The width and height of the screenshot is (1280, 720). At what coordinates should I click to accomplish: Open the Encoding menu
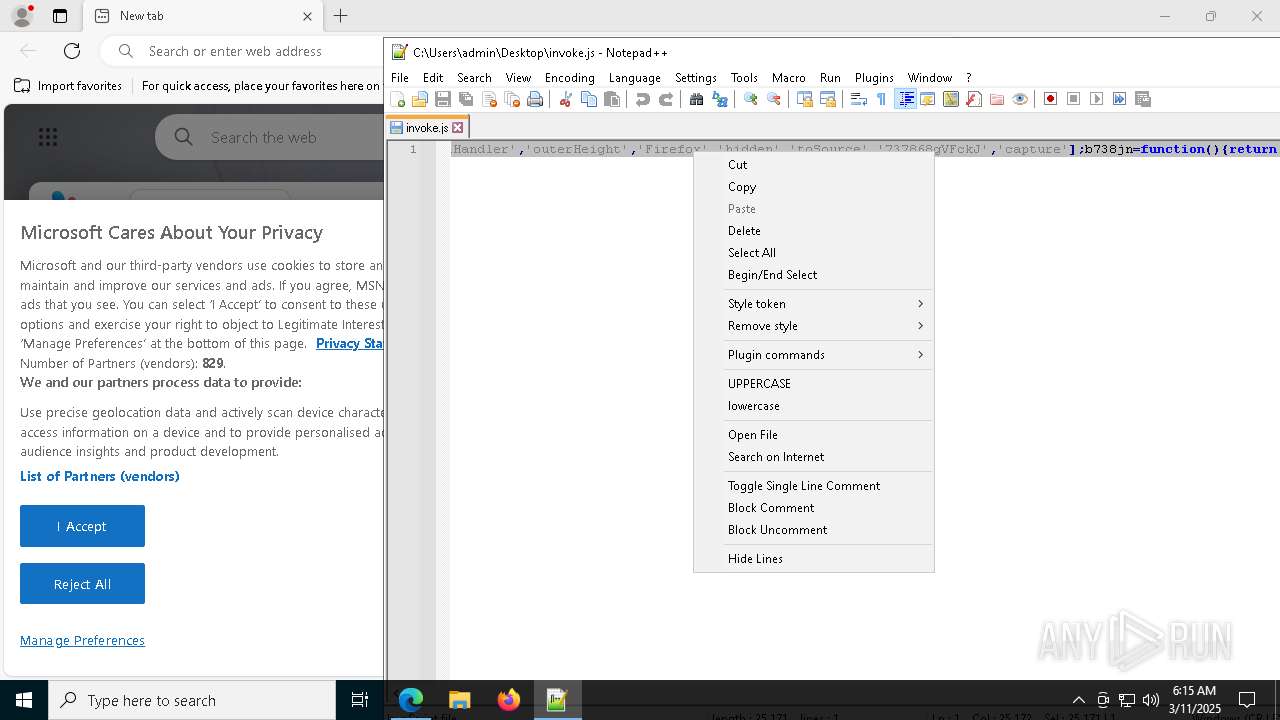coord(569,77)
